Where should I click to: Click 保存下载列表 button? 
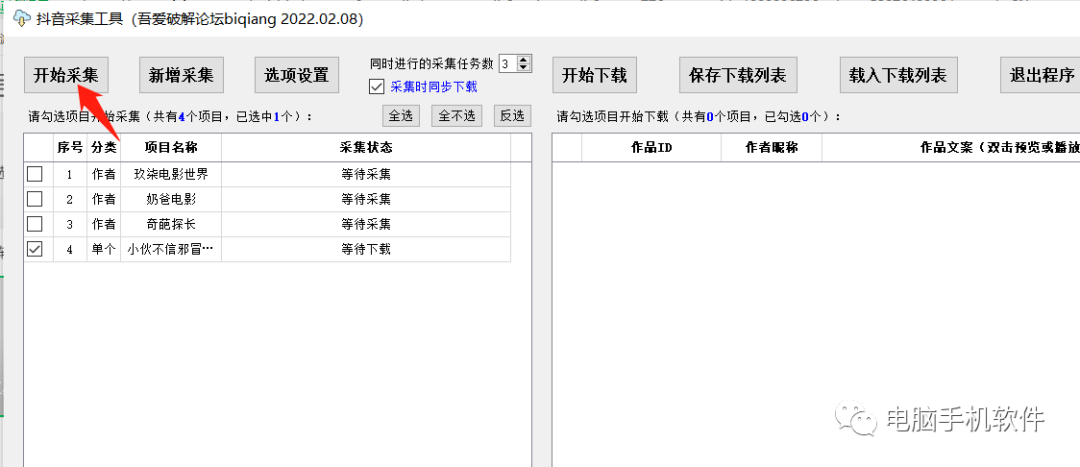point(738,74)
